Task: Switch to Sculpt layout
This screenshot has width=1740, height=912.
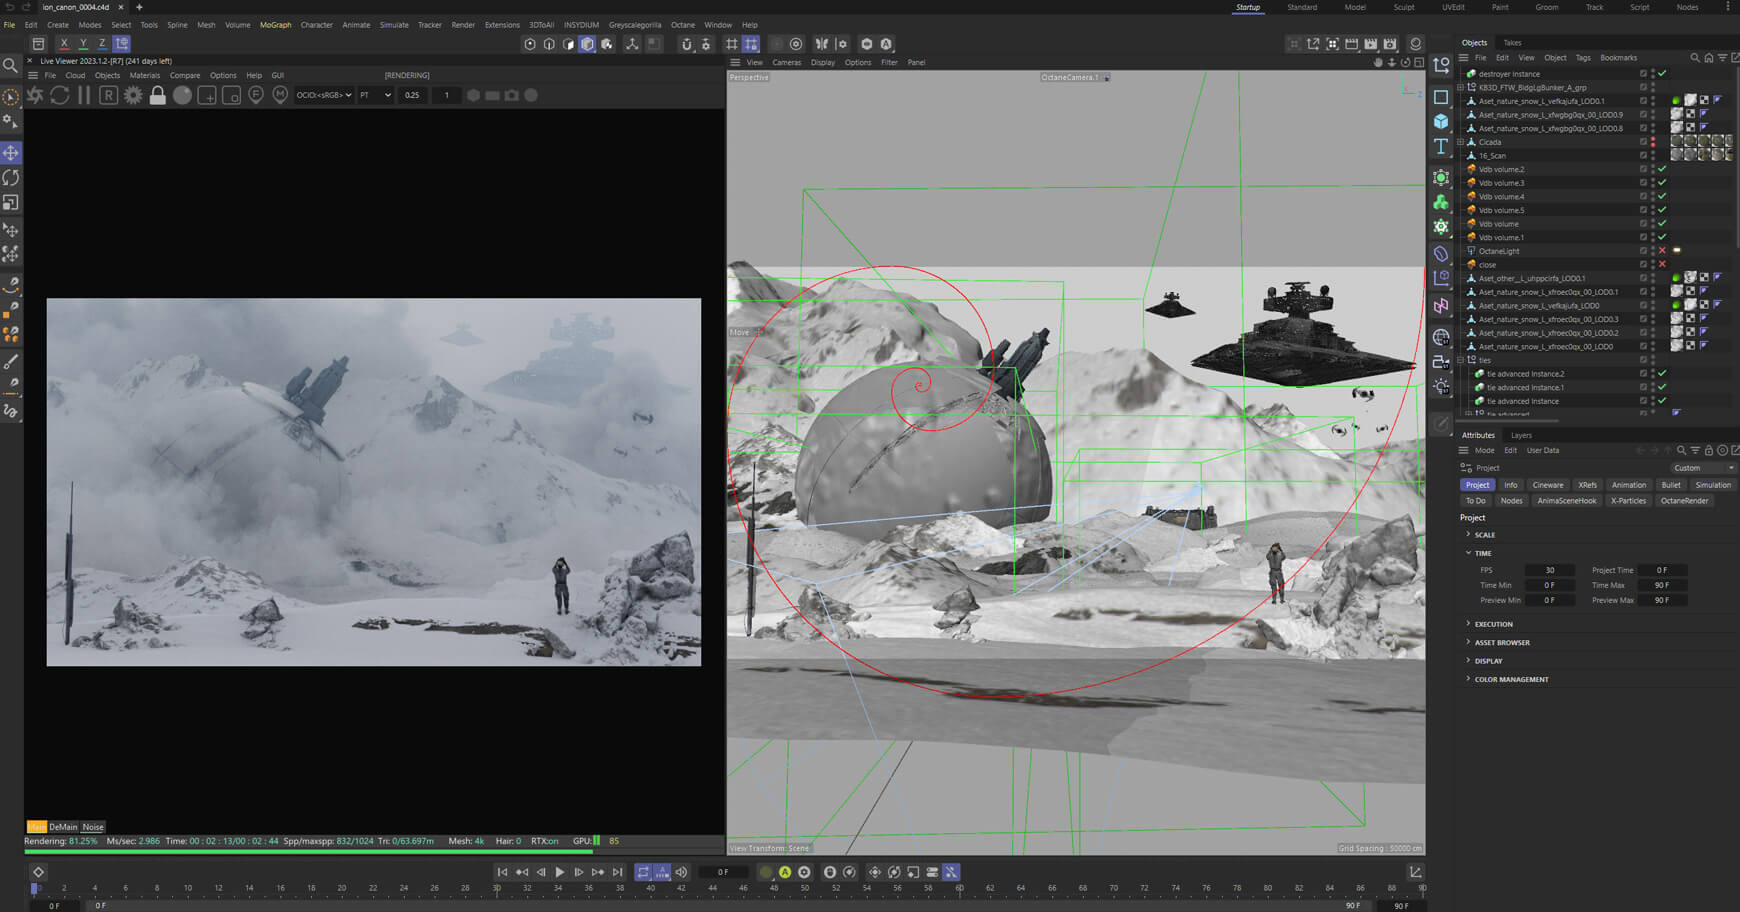Action: point(1404,7)
